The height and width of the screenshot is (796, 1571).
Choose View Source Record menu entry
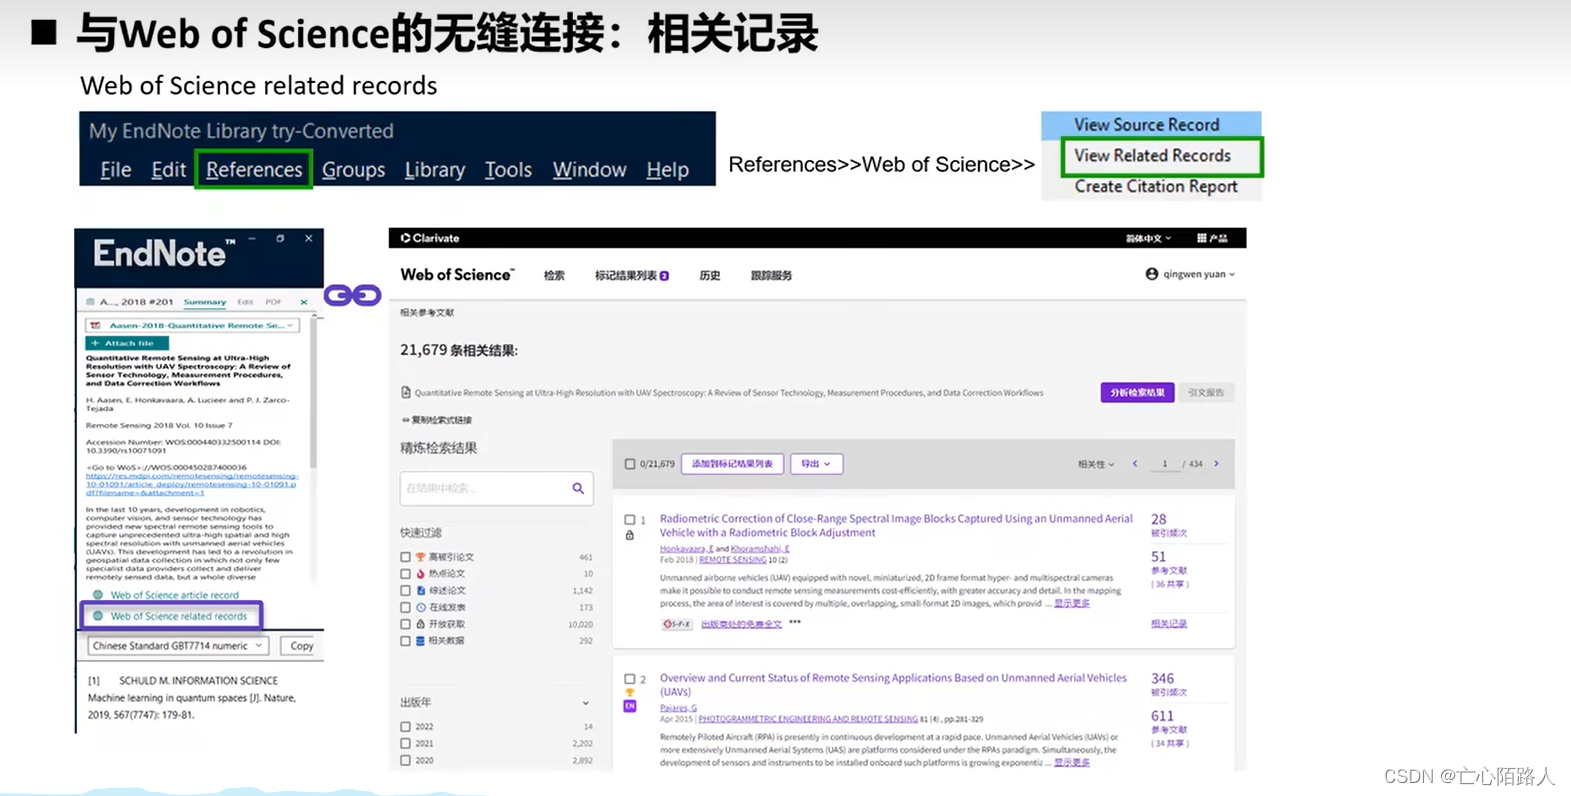coord(1147,125)
